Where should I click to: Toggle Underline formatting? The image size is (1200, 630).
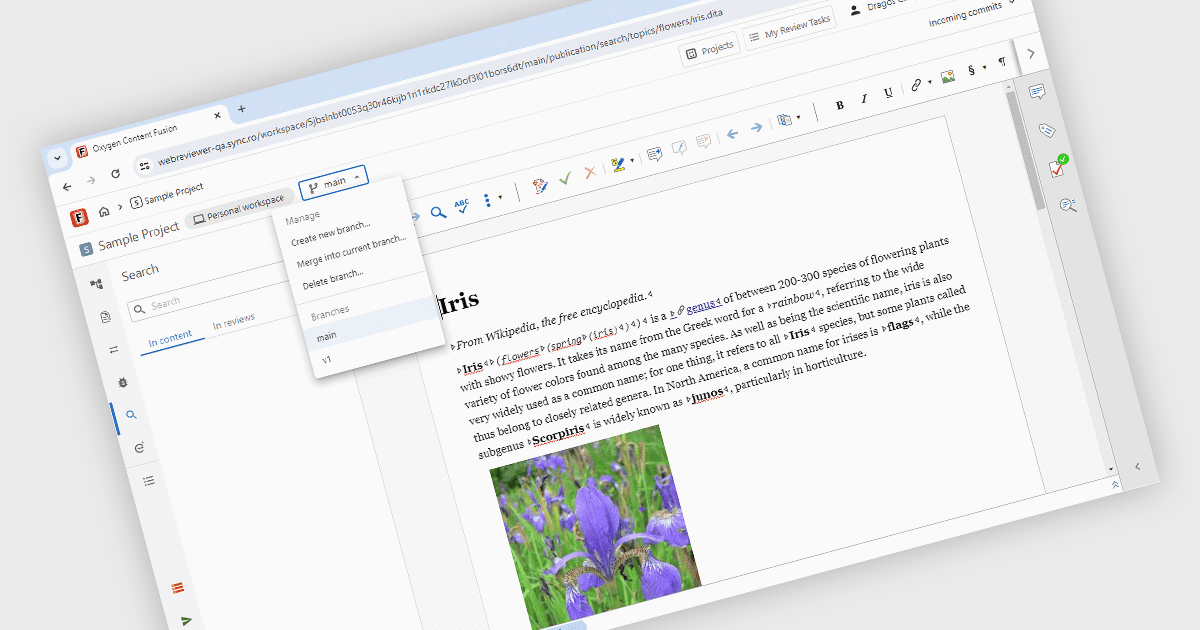(x=889, y=92)
